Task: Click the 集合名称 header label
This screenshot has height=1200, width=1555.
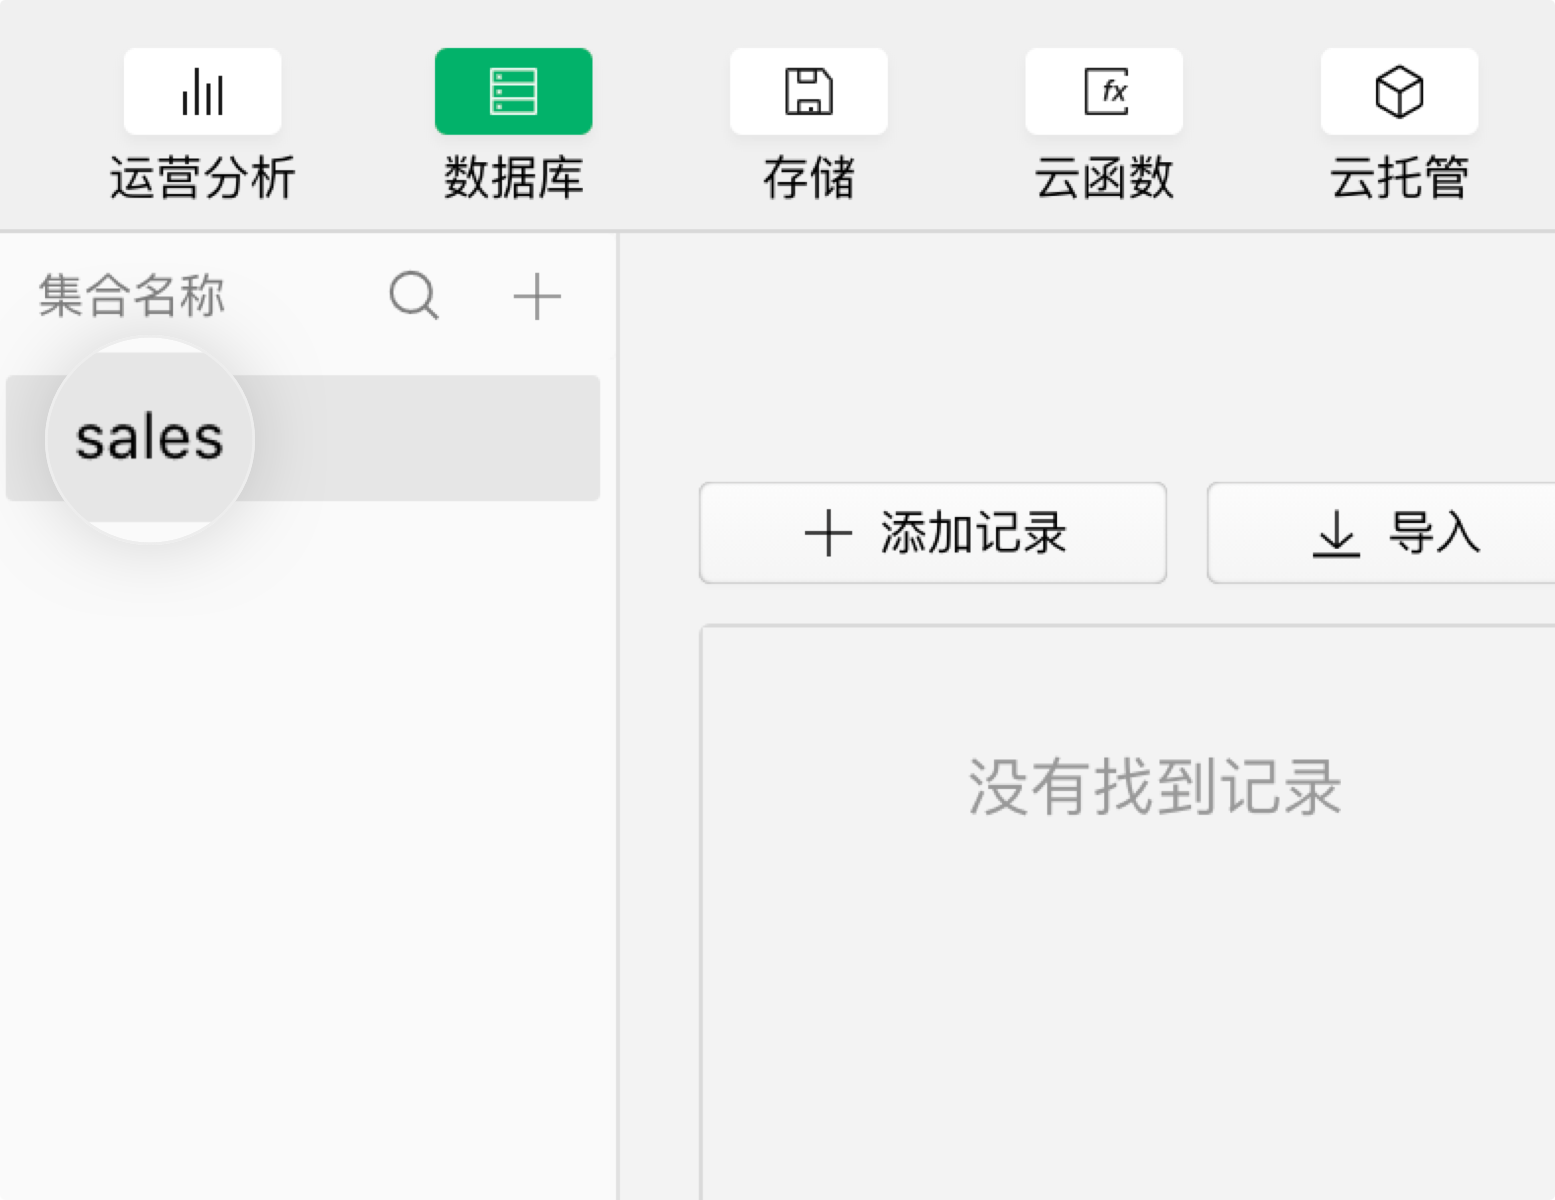Action: tap(132, 296)
